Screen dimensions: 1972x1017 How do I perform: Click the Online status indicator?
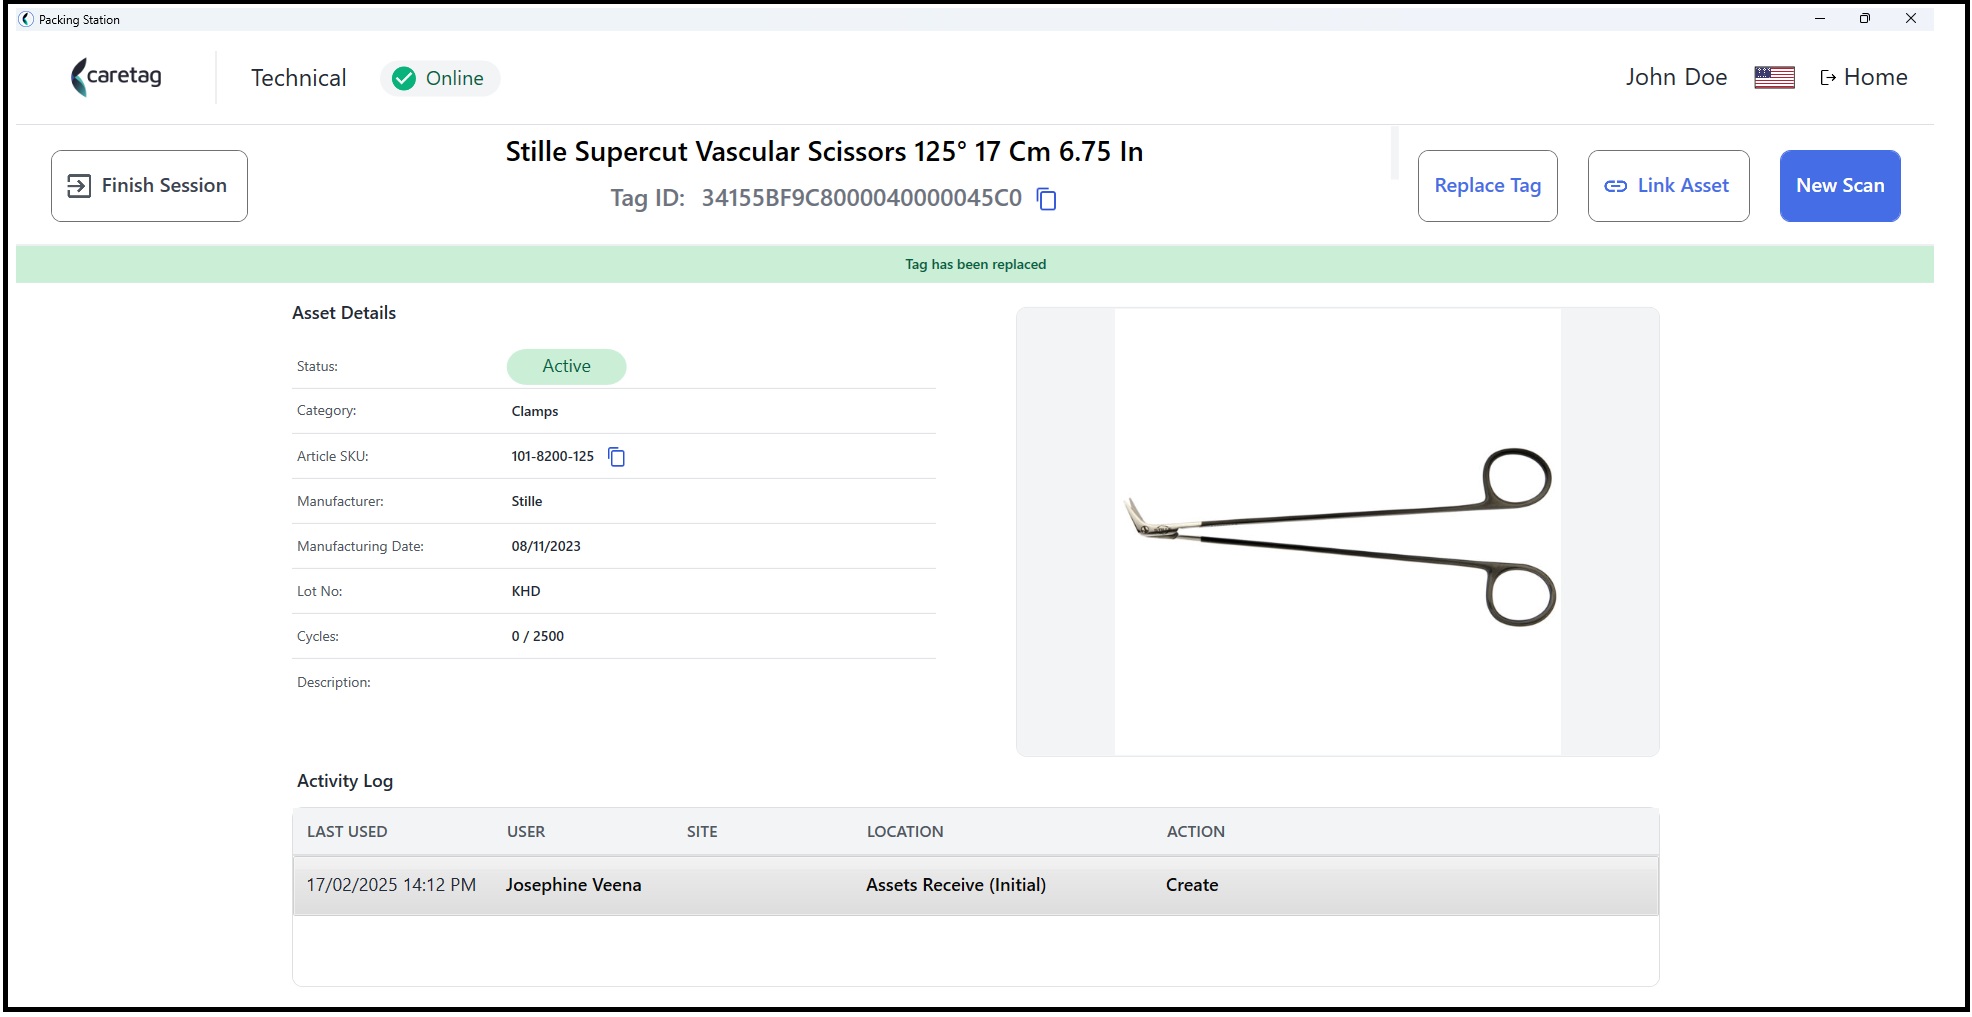[440, 78]
